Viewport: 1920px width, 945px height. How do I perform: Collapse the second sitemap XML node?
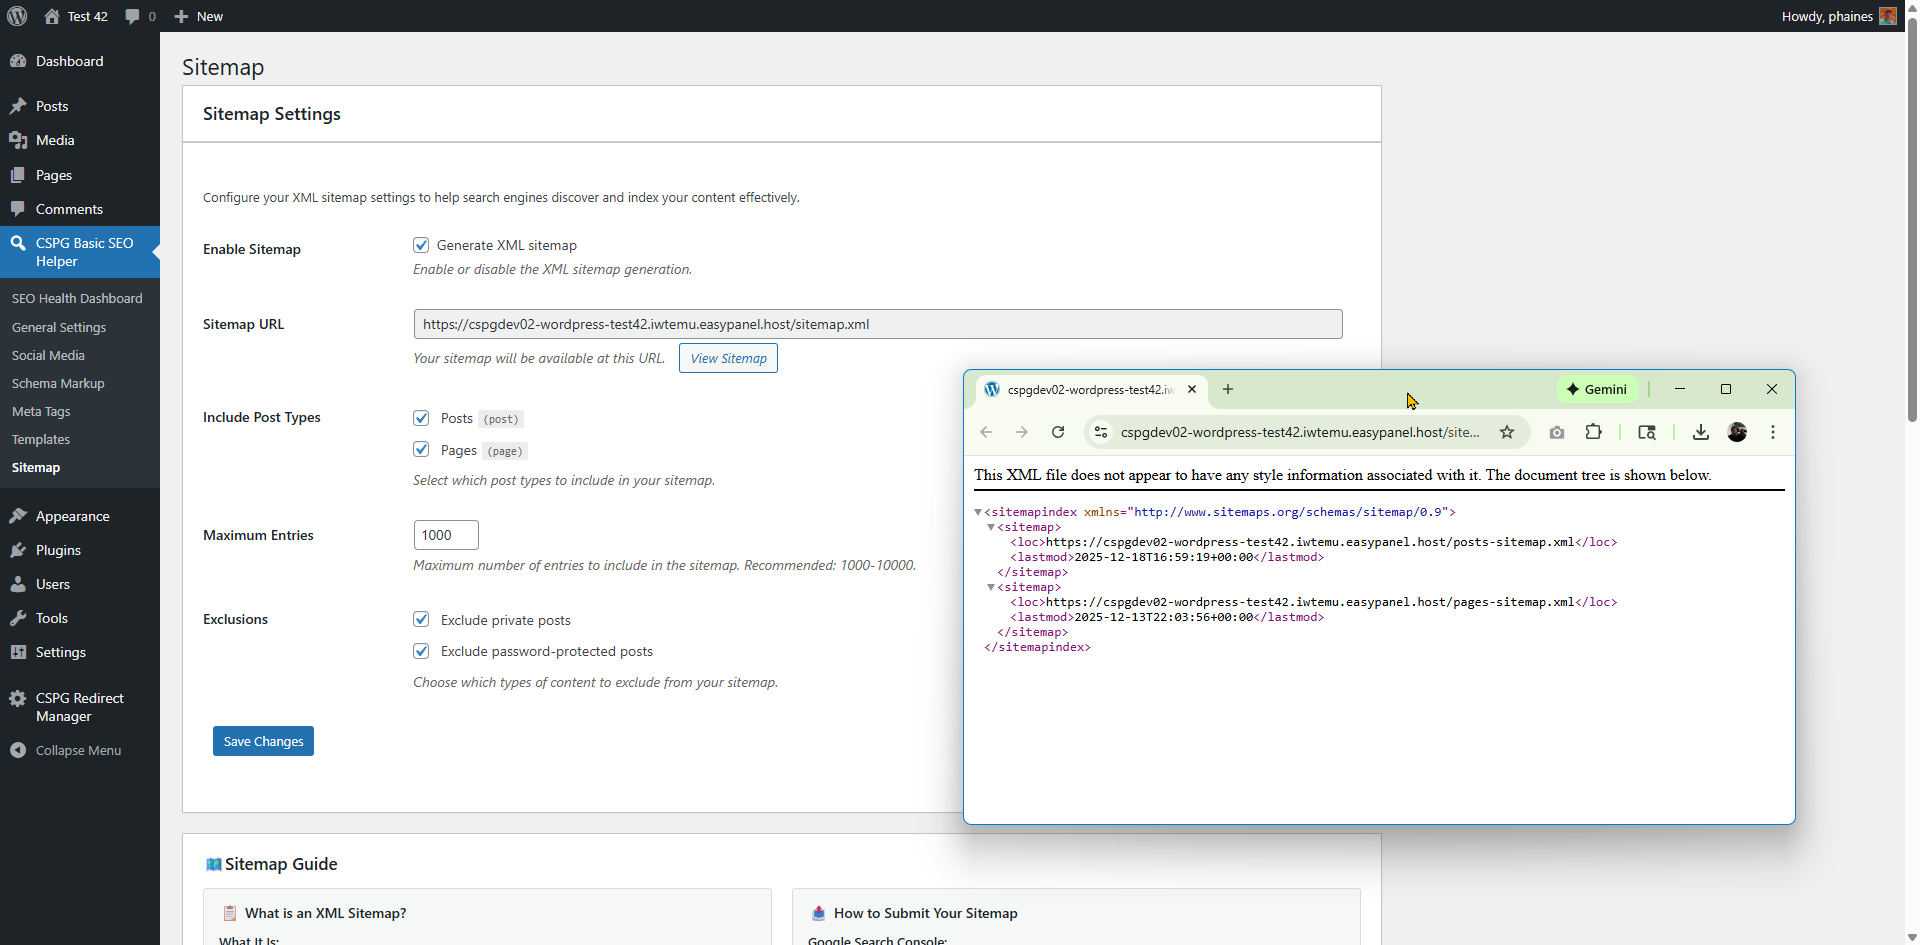[x=991, y=587]
